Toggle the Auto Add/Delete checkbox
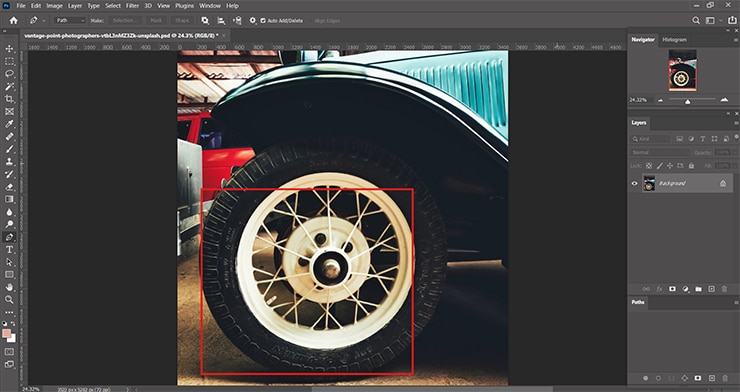740x392 pixels. 263,21
